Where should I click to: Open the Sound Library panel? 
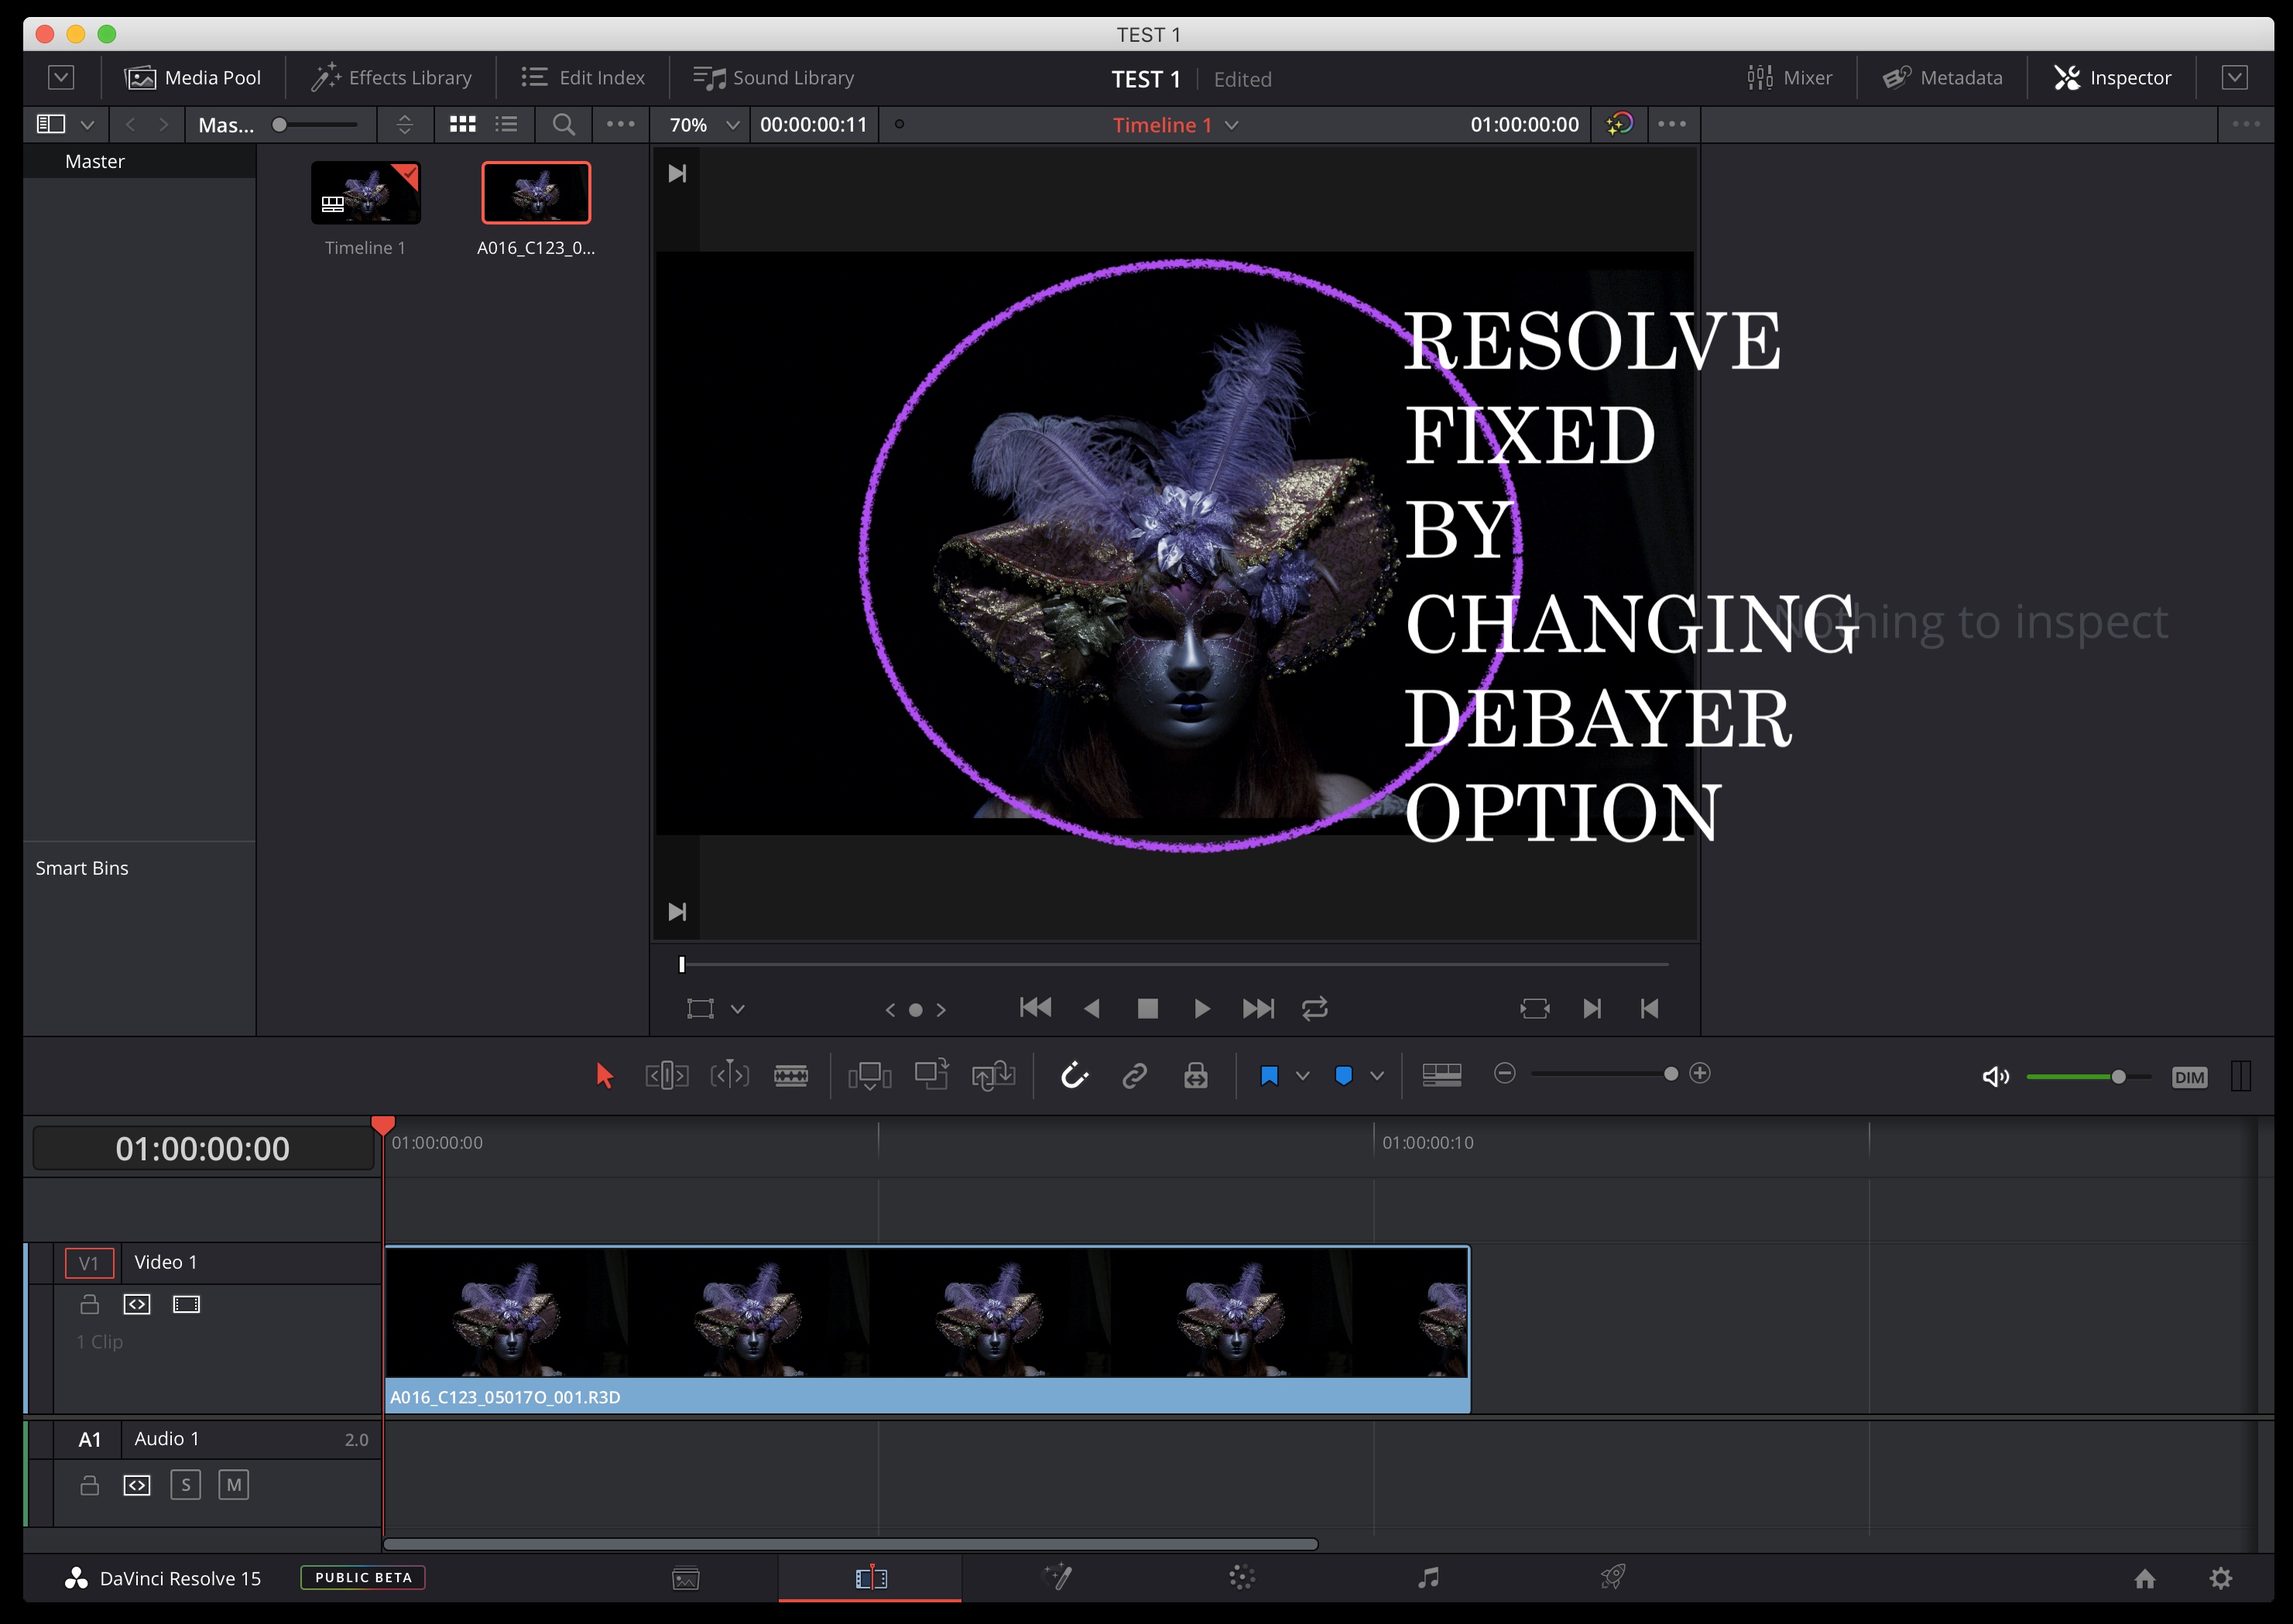click(x=774, y=78)
